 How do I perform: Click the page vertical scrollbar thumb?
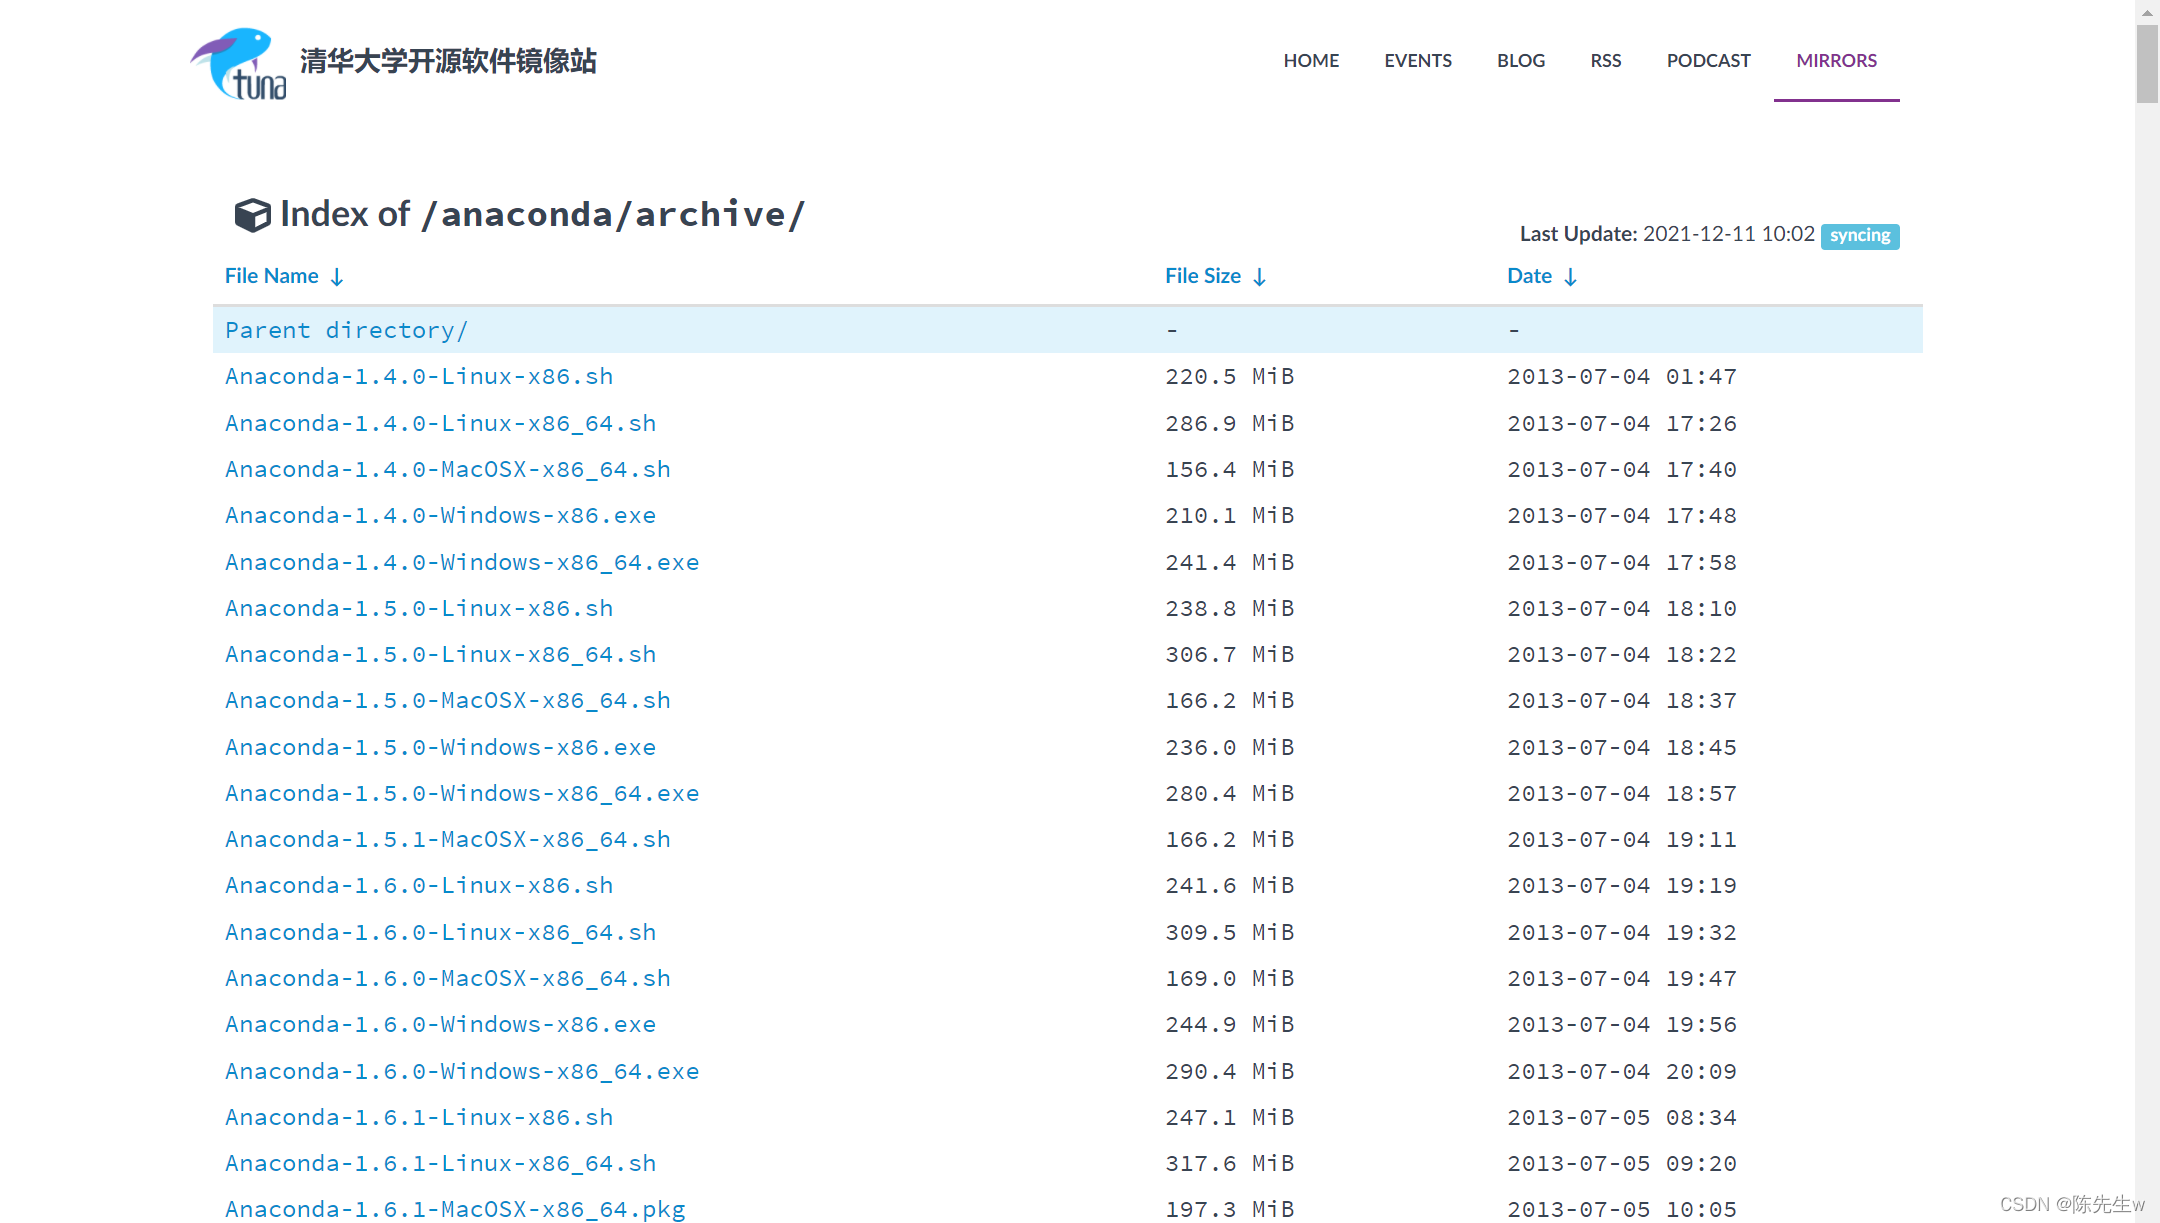[x=2147, y=62]
